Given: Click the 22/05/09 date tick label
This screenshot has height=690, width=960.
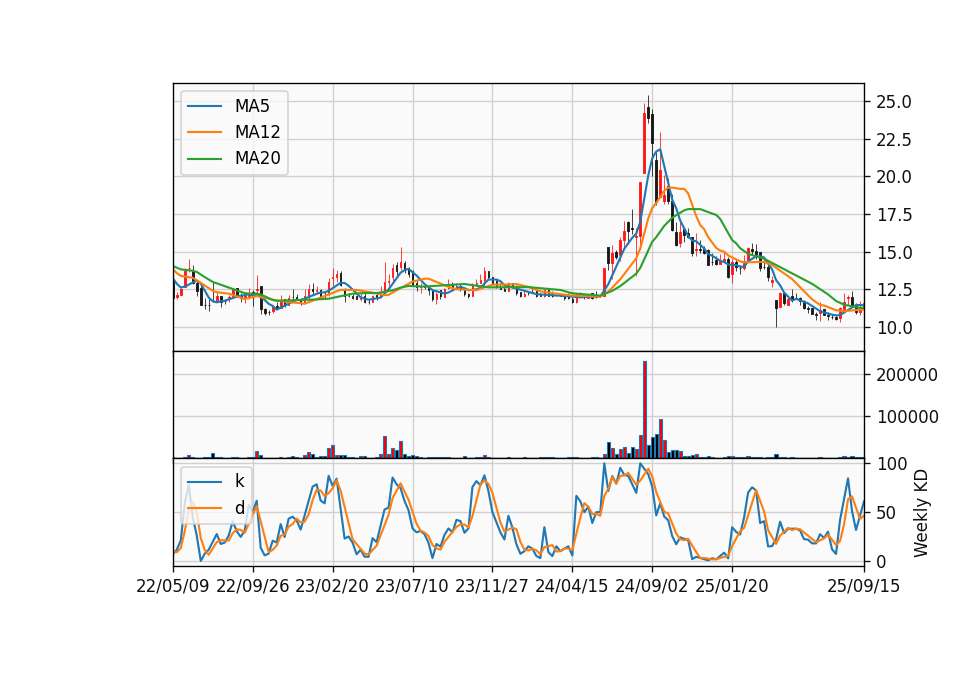Looking at the screenshot, I should pos(173,586).
